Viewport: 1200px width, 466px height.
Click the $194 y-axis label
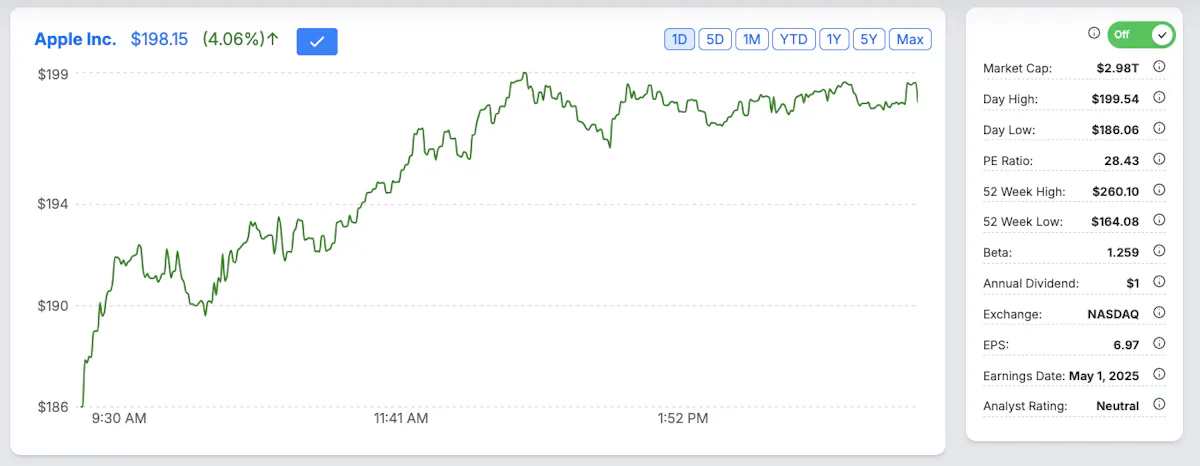[x=54, y=204]
